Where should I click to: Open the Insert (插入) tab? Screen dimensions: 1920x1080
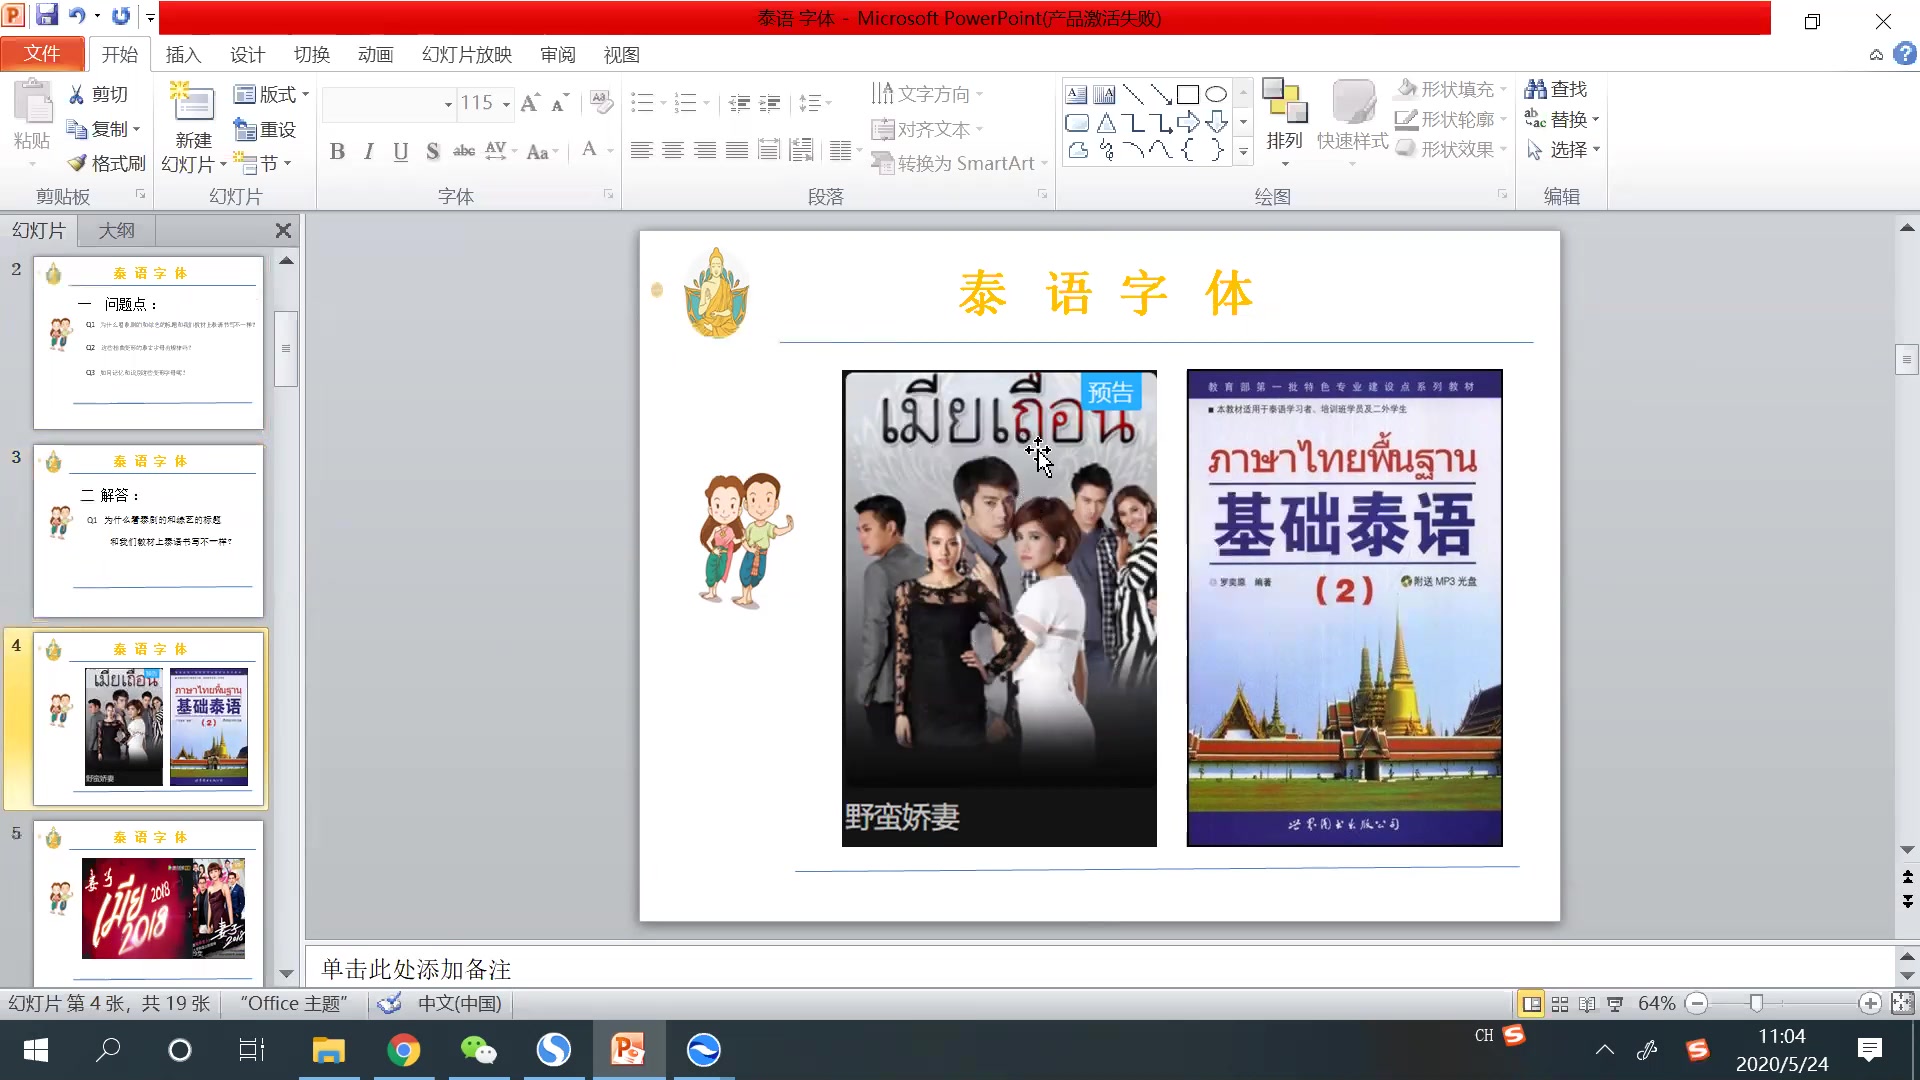tap(183, 55)
